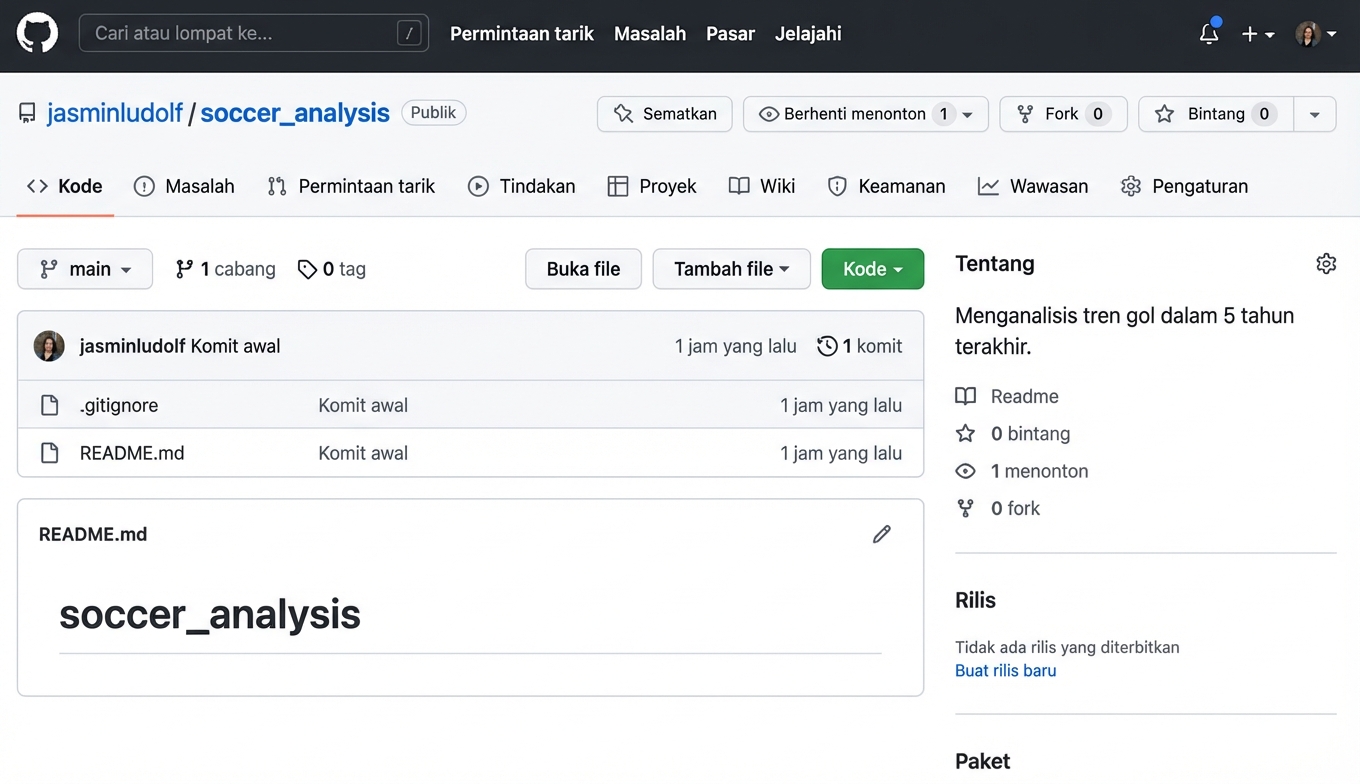Open the Readme link in Tentang sidebar

[x=1007, y=396]
